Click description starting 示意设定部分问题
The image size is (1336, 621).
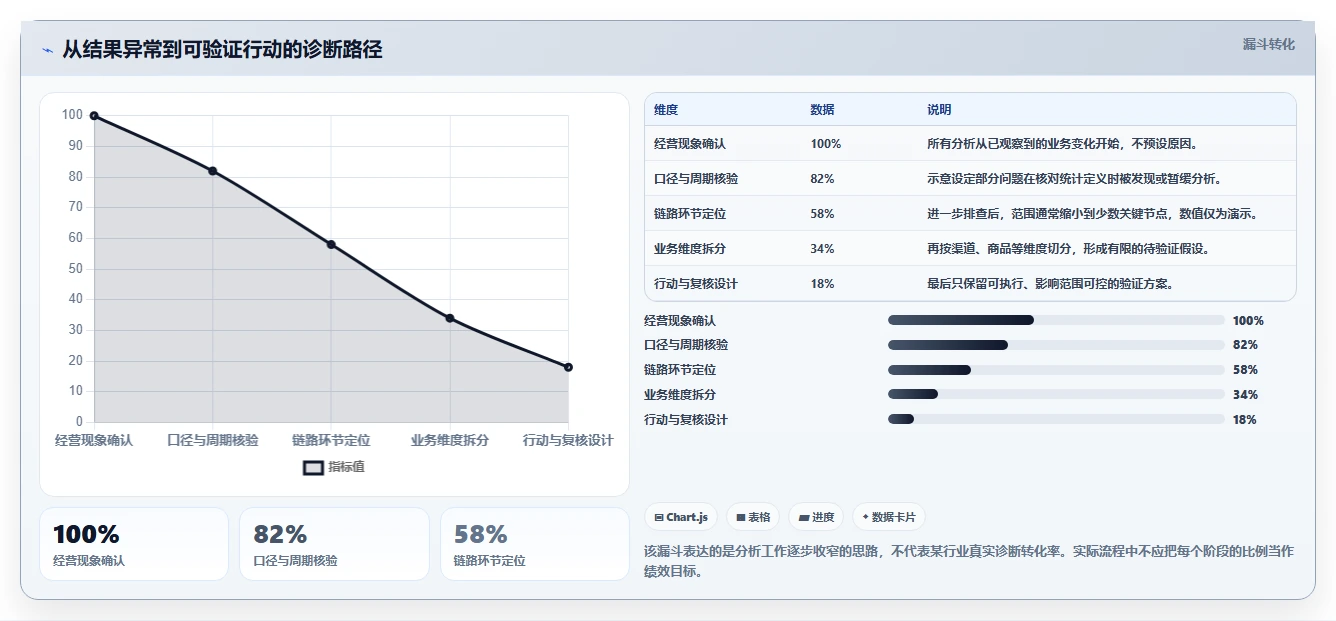click(1074, 179)
